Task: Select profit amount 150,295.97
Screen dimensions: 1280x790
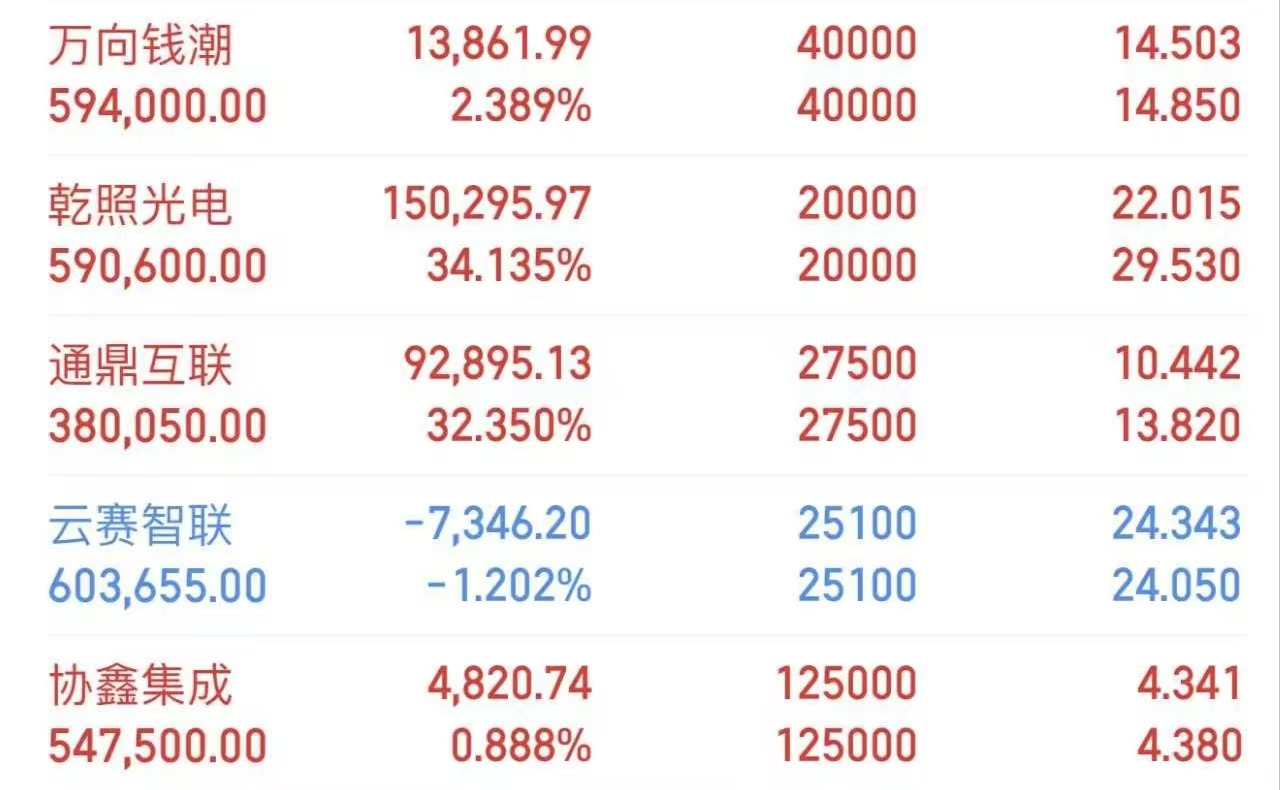Action: pos(487,205)
